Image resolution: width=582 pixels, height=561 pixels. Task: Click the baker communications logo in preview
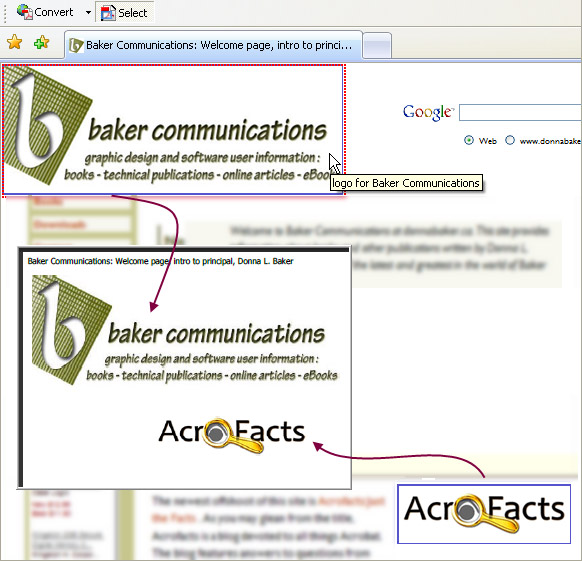[x=185, y=330]
